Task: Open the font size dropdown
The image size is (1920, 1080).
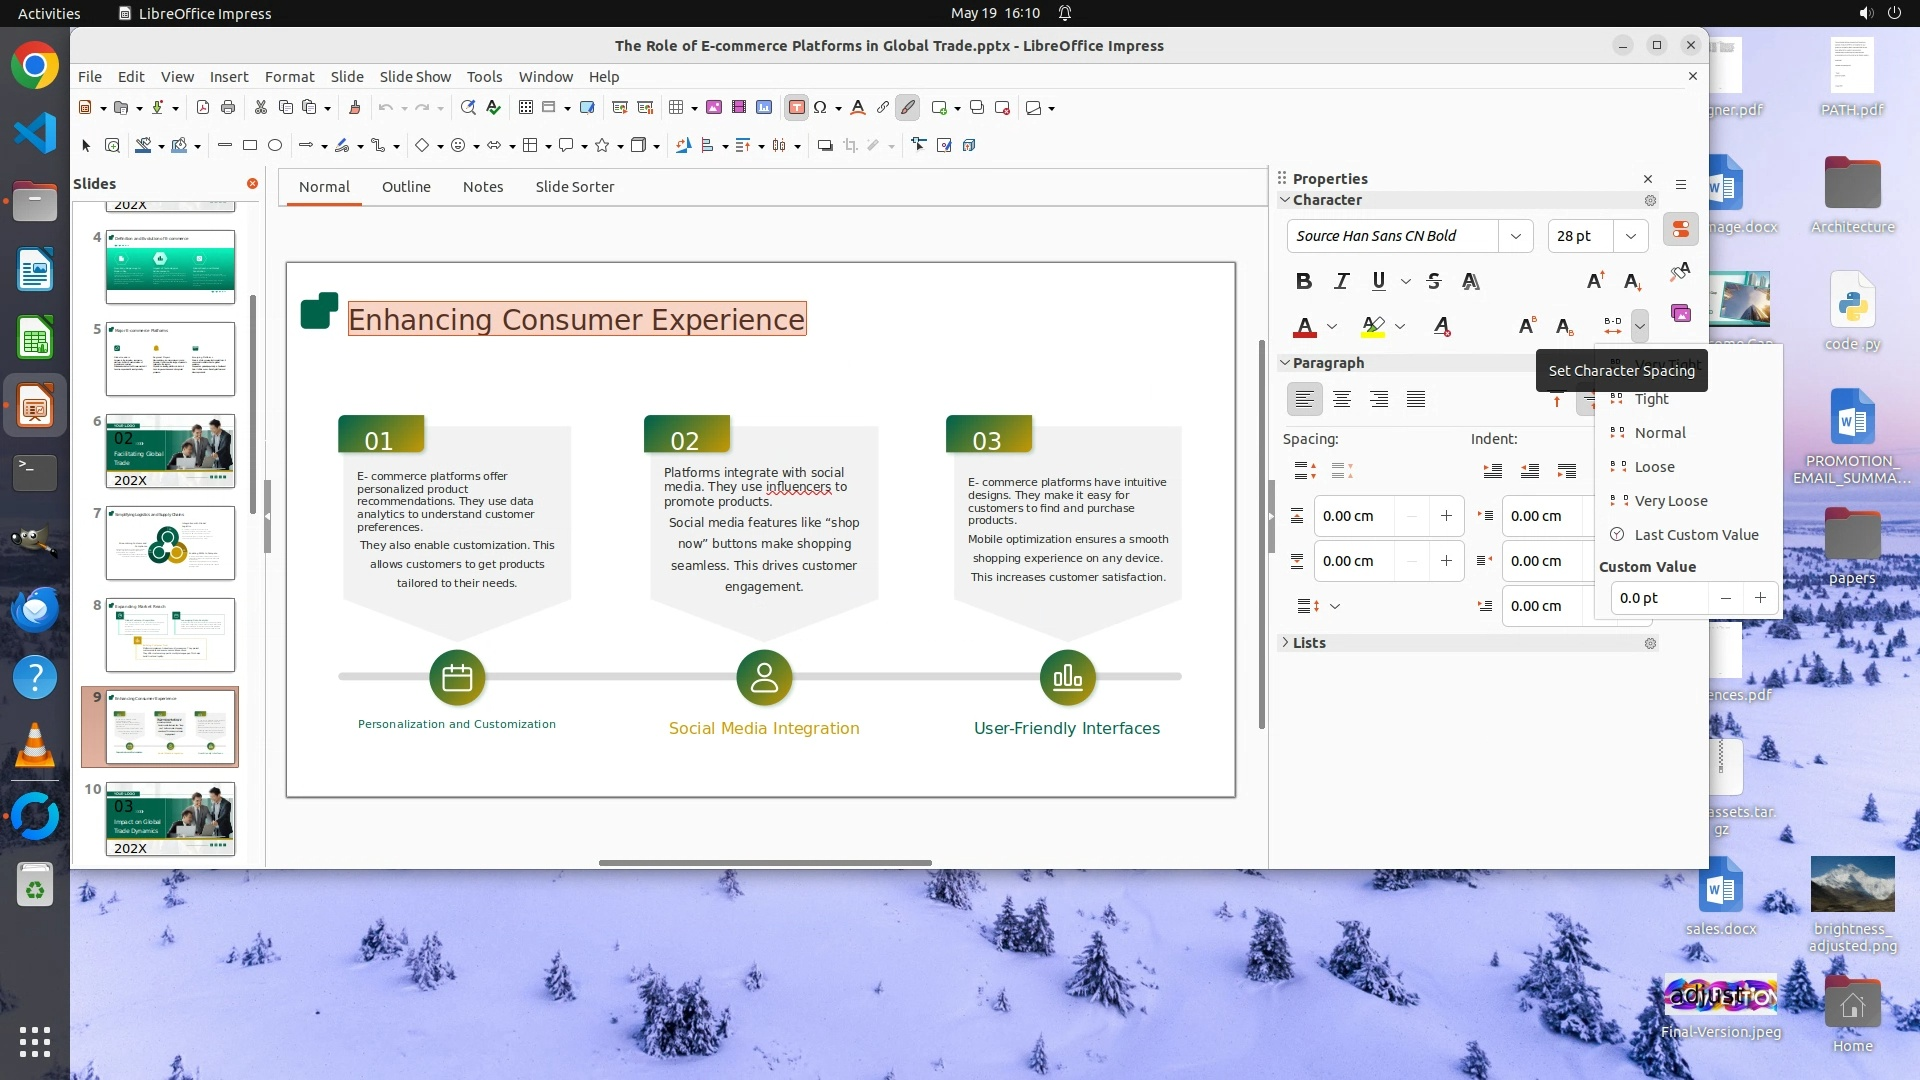Action: (x=1630, y=236)
